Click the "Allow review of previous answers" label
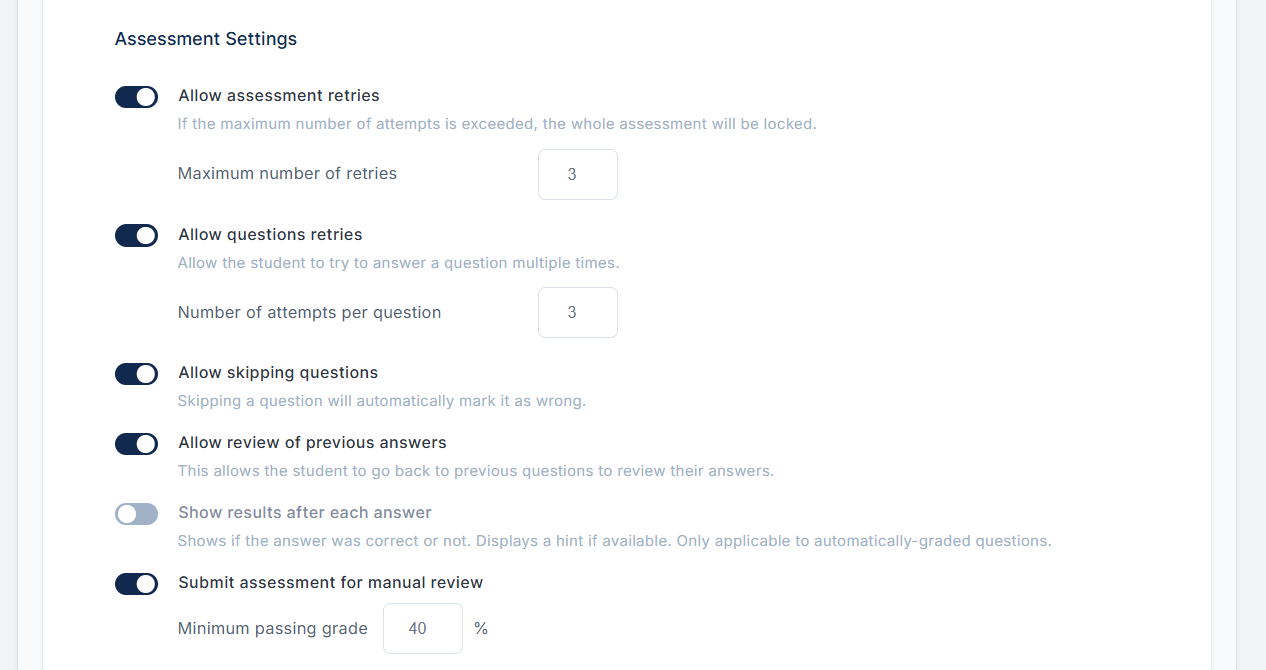The height and width of the screenshot is (670, 1266). 312,443
